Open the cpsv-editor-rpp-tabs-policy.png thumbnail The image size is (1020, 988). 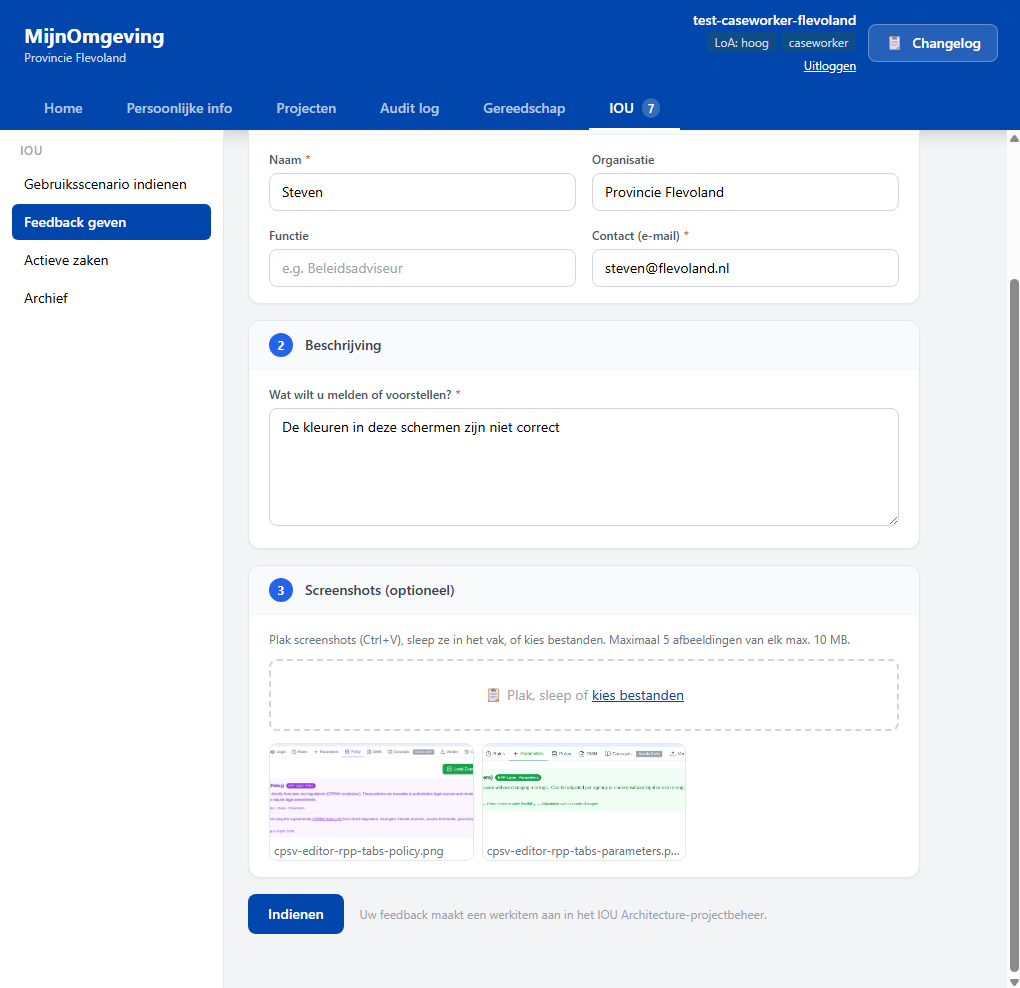pyautogui.click(x=370, y=802)
